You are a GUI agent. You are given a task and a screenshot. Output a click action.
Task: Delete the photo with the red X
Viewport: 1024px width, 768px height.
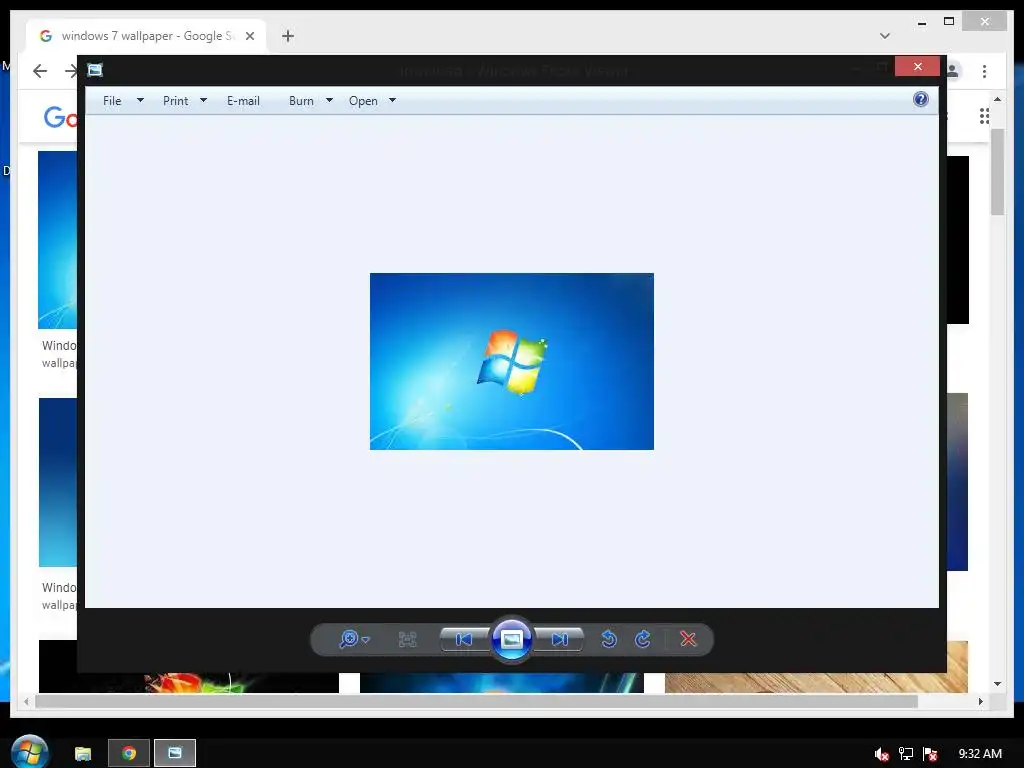(688, 639)
